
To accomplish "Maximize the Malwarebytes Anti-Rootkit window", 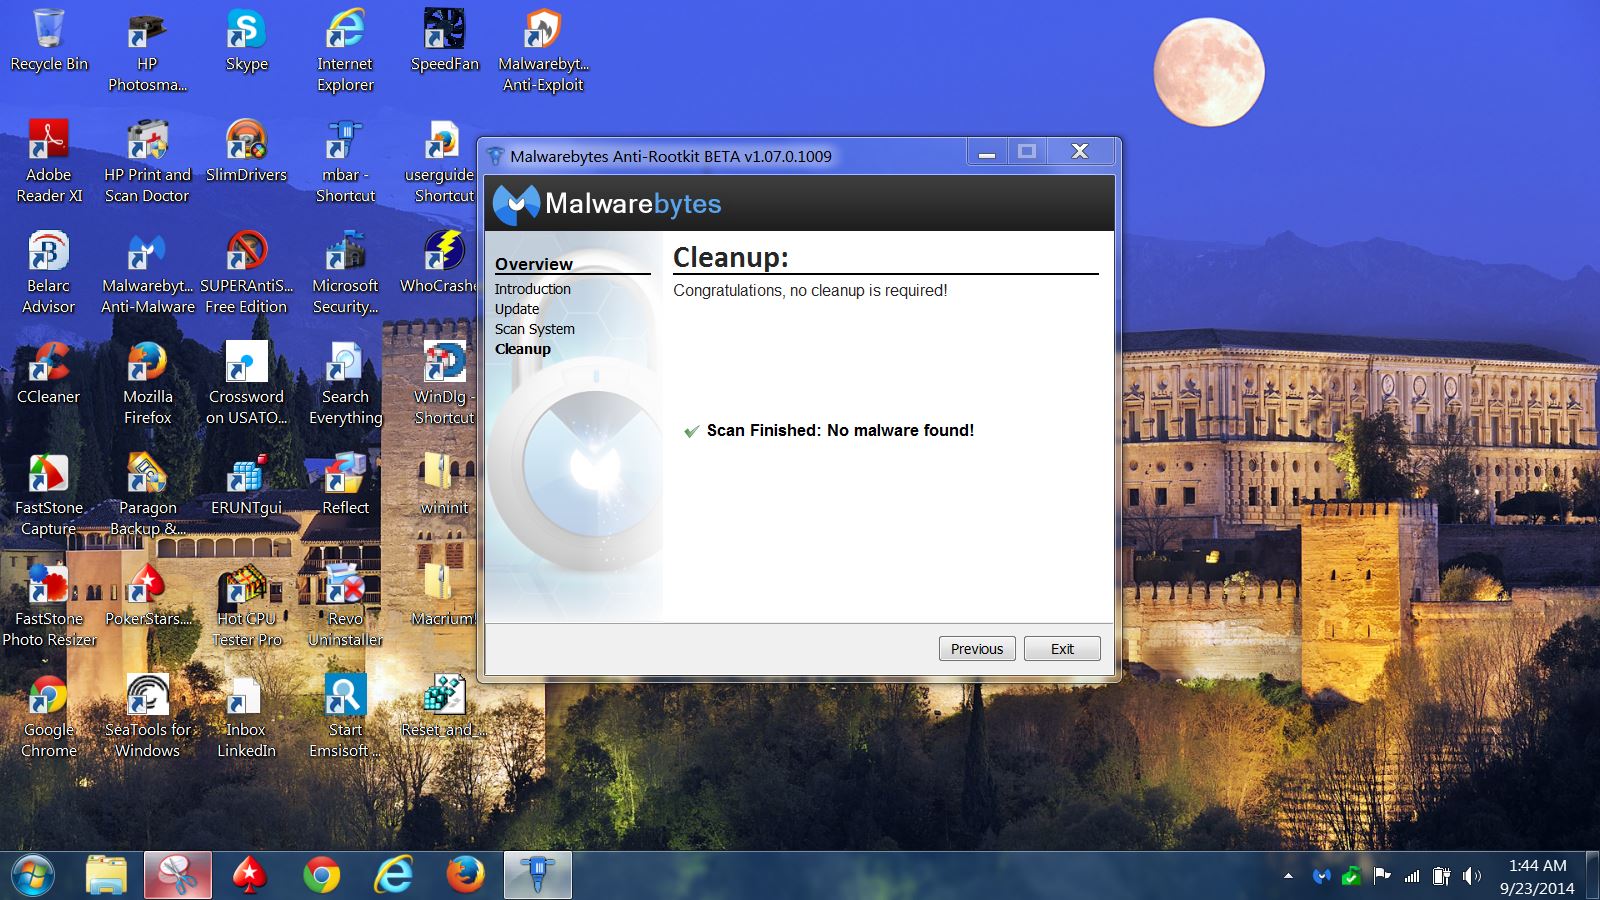I will point(1026,152).
